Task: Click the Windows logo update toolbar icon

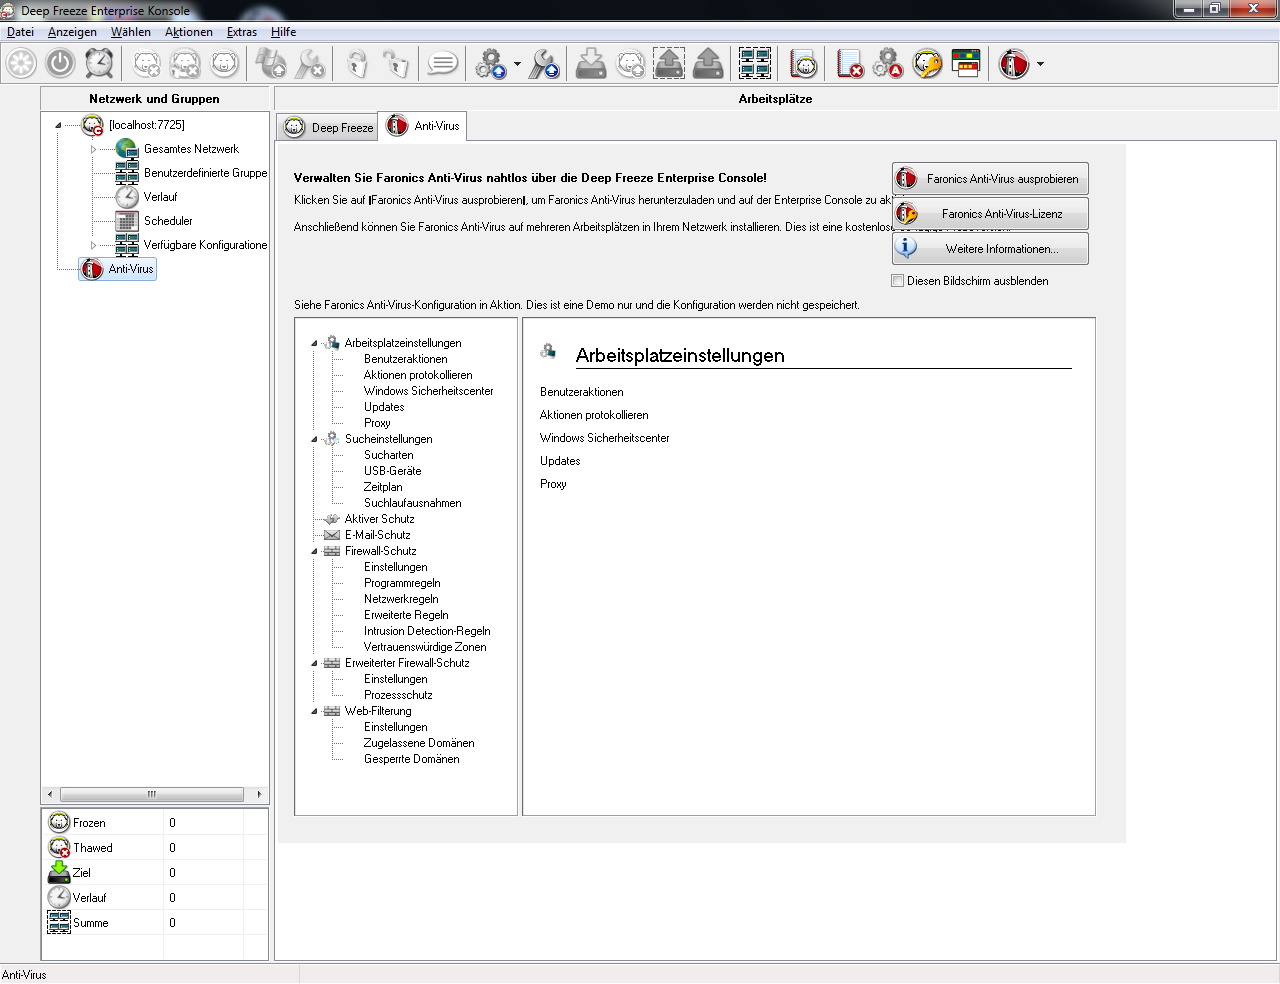Action: (x=271, y=64)
